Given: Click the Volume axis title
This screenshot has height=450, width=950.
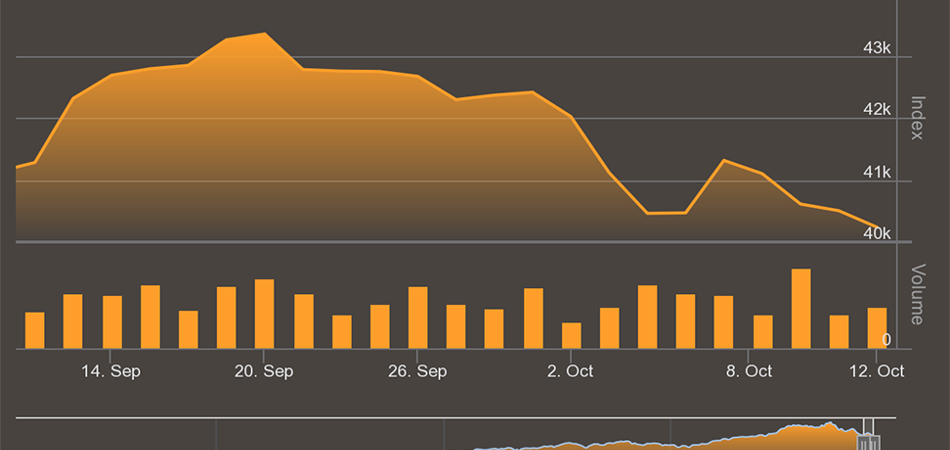Looking at the screenshot, I should coord(918,294).
